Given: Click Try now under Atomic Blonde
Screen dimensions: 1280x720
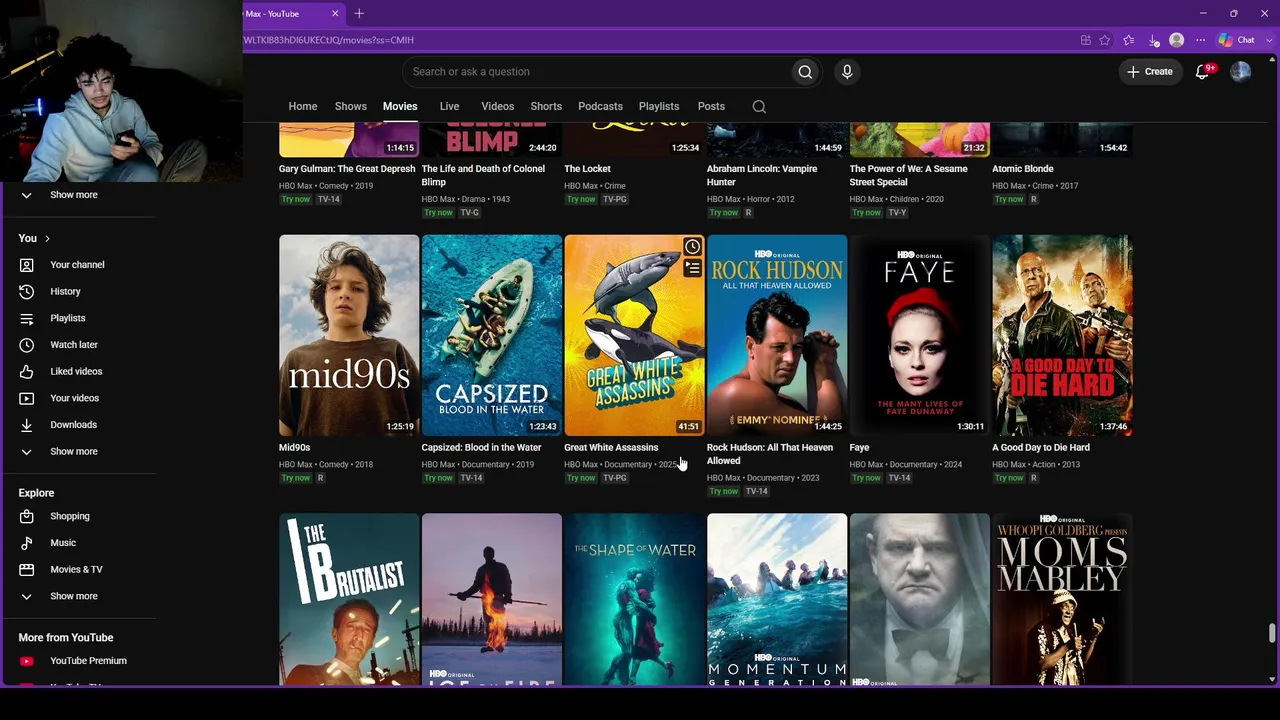Looking at the screenshot, I should (x=1009, y=199).
